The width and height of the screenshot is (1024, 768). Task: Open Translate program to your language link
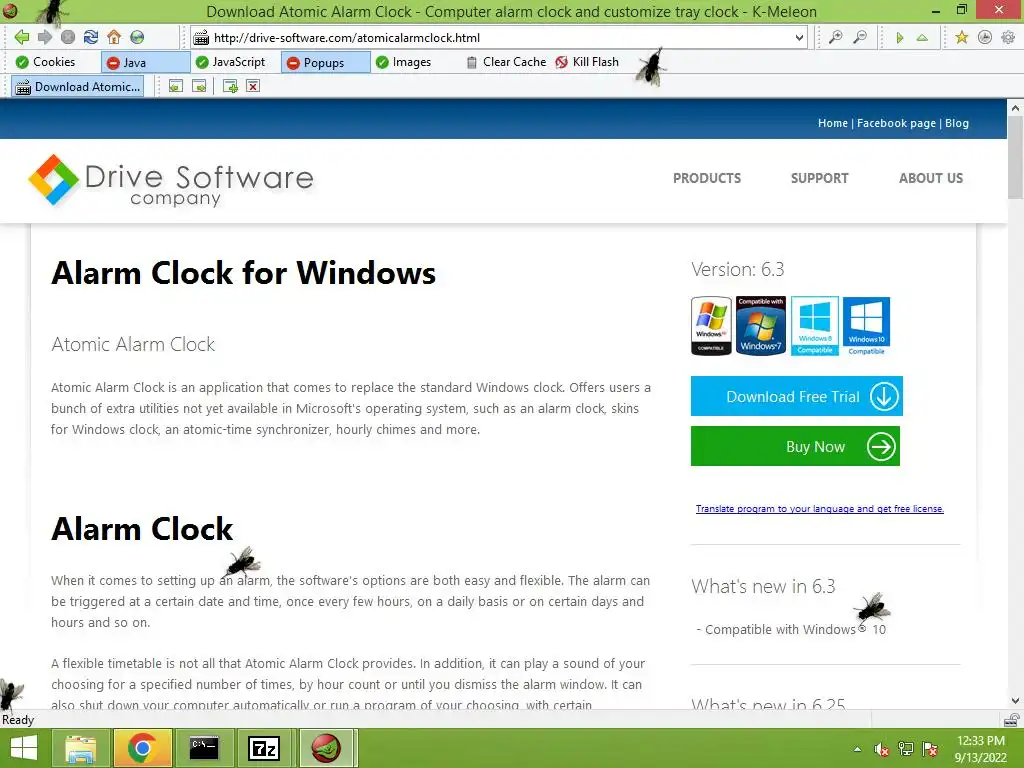click(820, 509)
